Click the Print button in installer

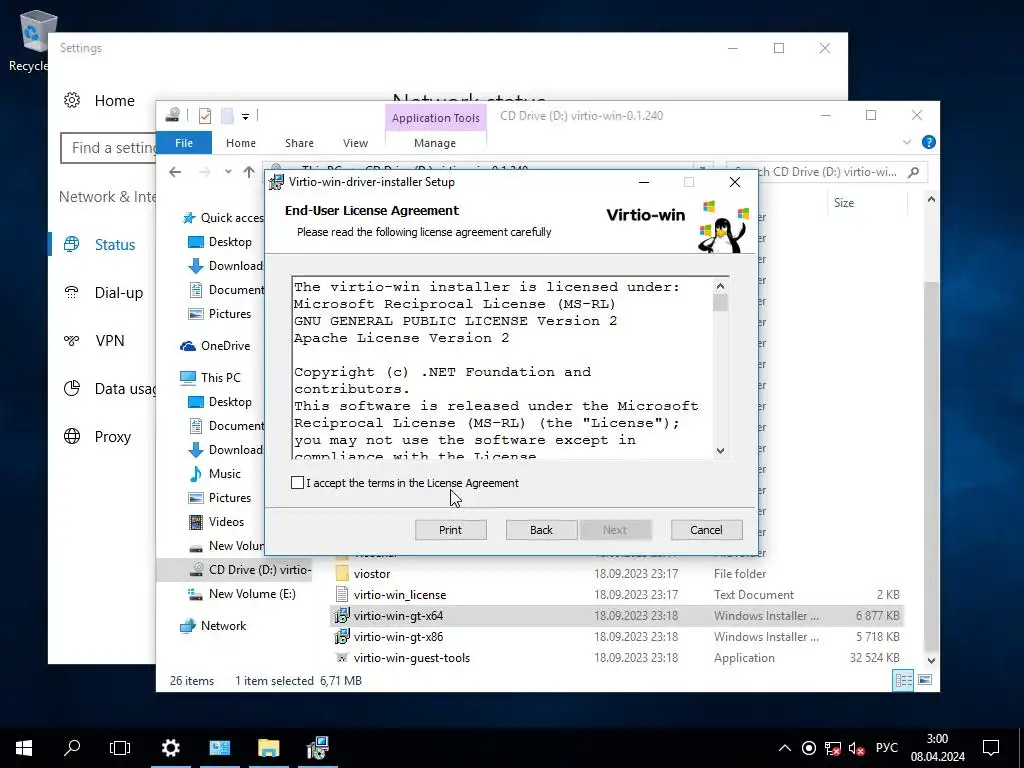point(451,530)
